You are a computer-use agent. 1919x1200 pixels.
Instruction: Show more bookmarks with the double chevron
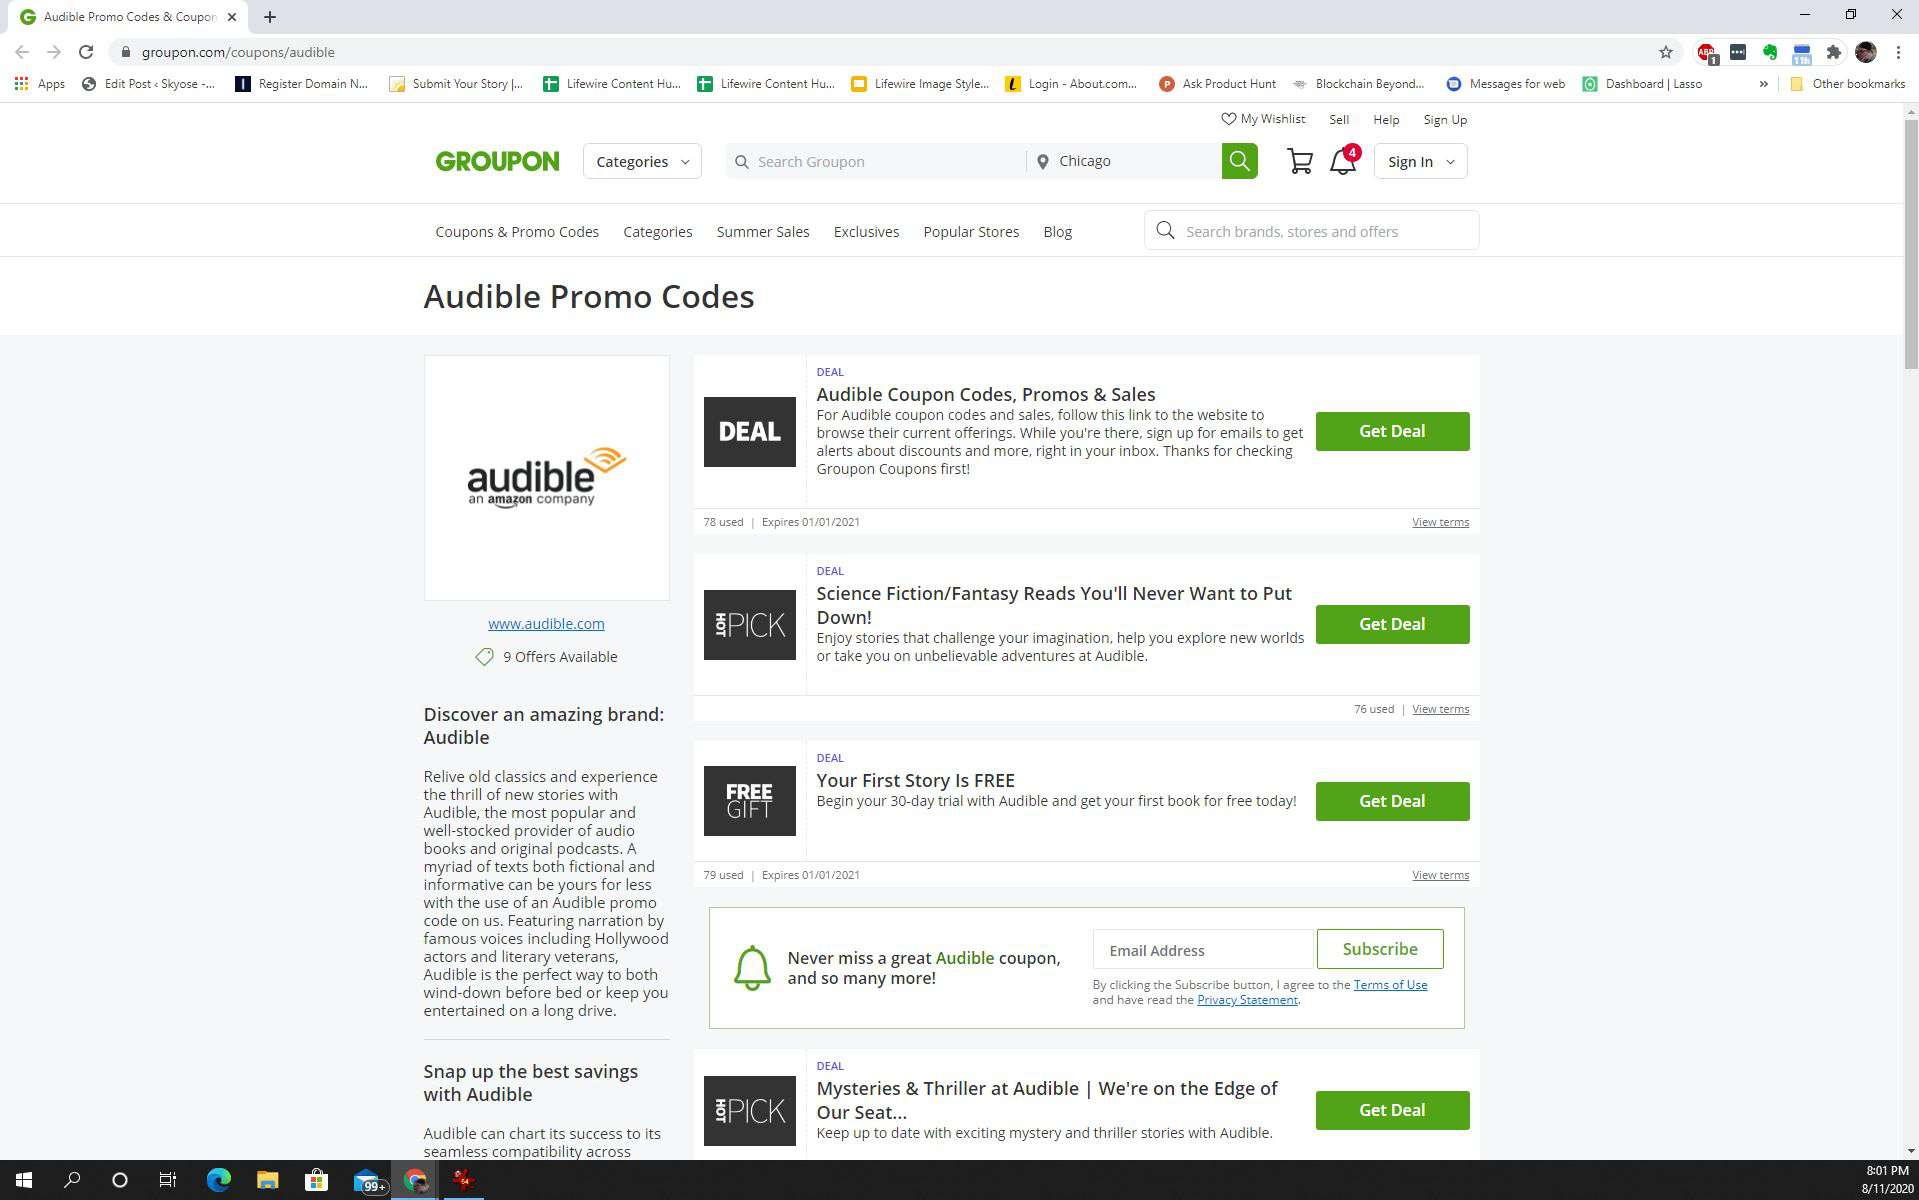1763,84
